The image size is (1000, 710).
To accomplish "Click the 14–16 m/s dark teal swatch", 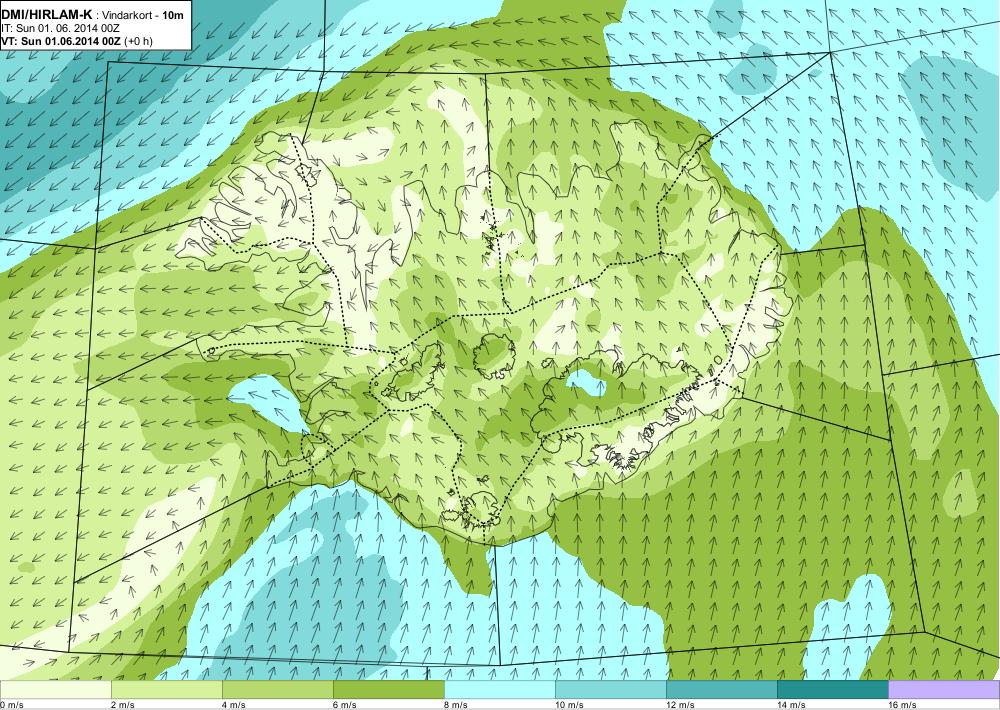I will point(832,690).
